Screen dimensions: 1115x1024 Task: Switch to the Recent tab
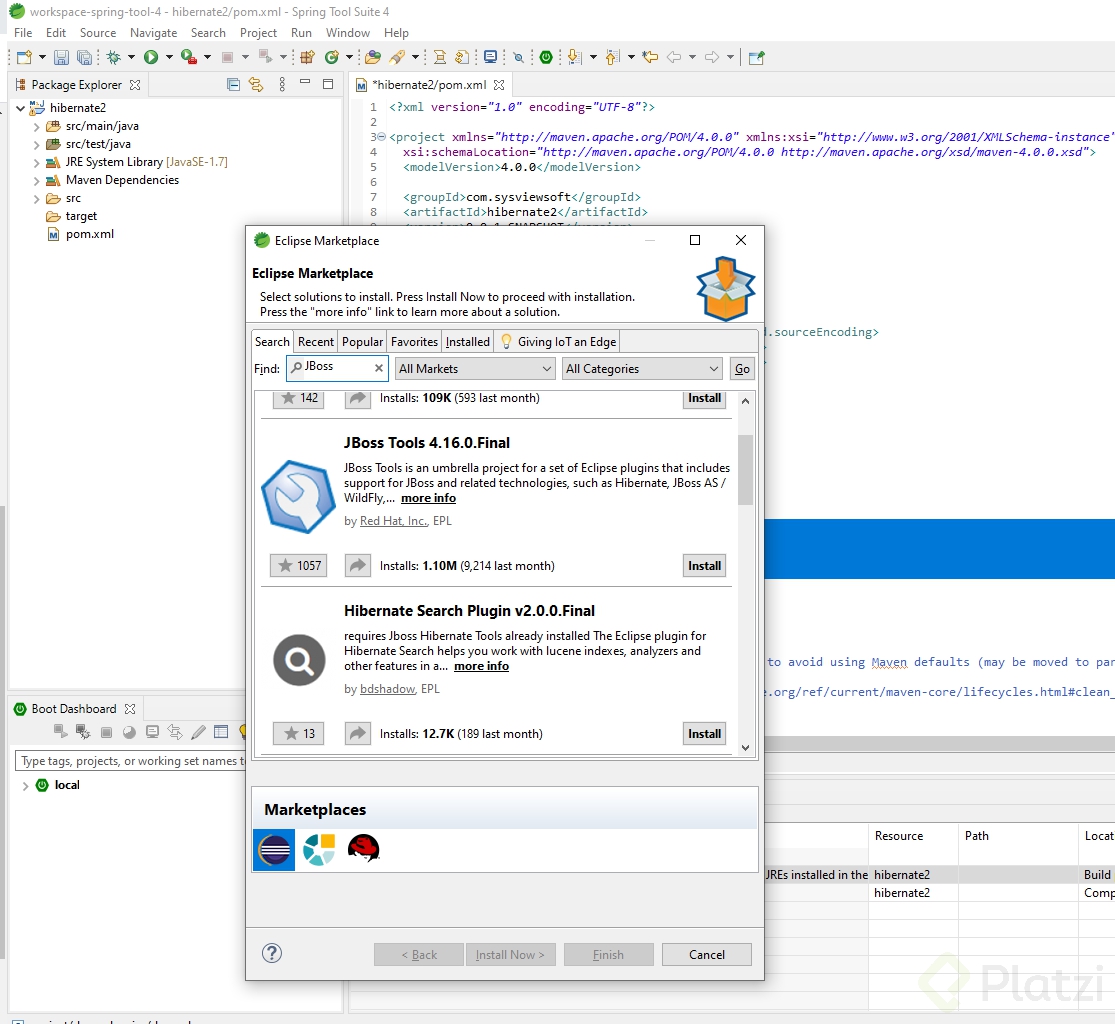pyautogui.click(x=316, y=341)
